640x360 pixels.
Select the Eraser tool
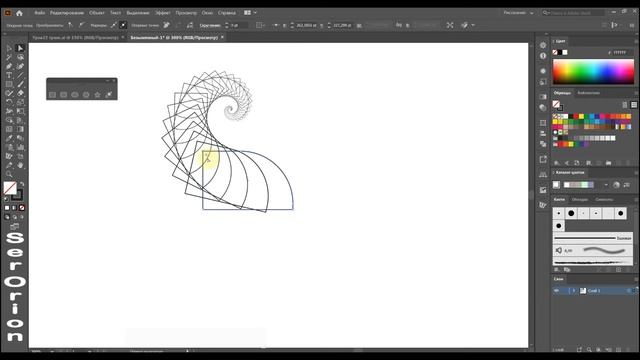[x=20, y=93]
